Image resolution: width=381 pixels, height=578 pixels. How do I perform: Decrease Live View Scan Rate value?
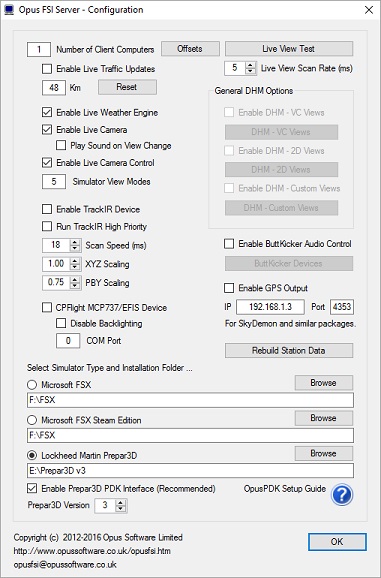(x=251, y=71)
